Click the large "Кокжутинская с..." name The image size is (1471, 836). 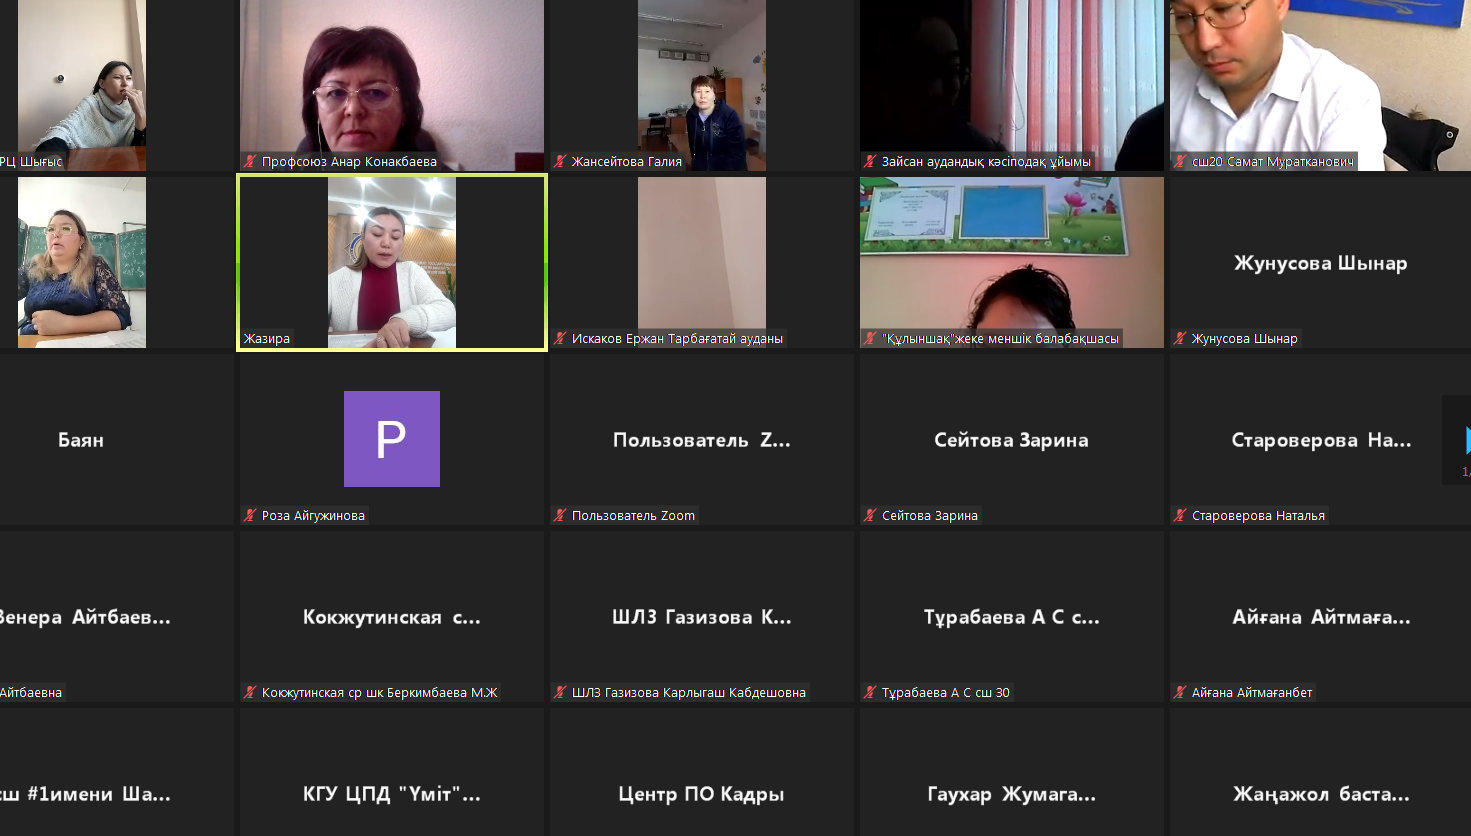392,617
